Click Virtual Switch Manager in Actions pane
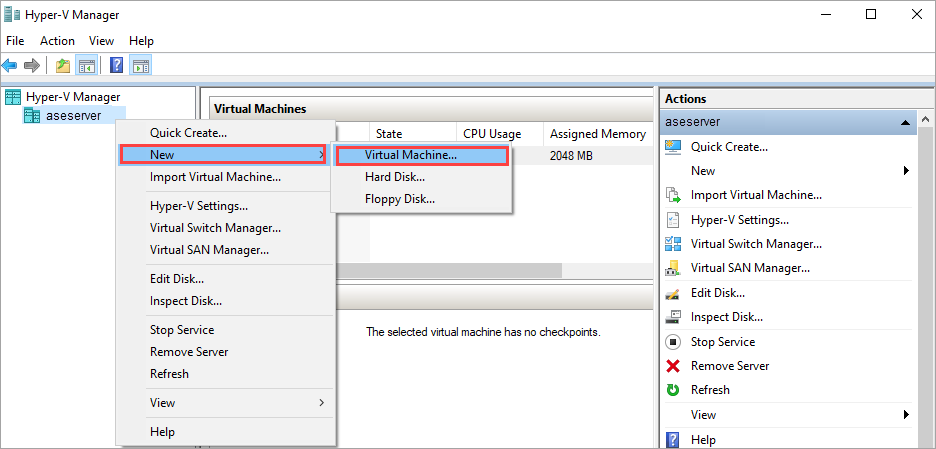936x449 pixels. [756, 244]
